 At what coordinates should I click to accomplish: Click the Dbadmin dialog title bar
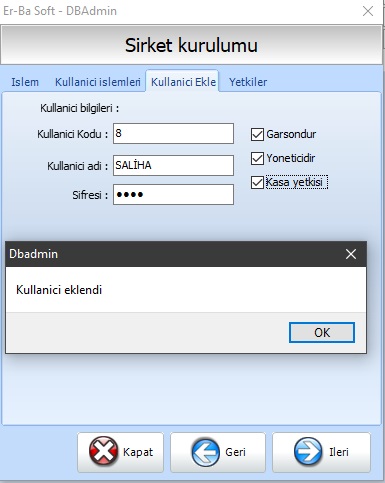(x=173, y=254)
